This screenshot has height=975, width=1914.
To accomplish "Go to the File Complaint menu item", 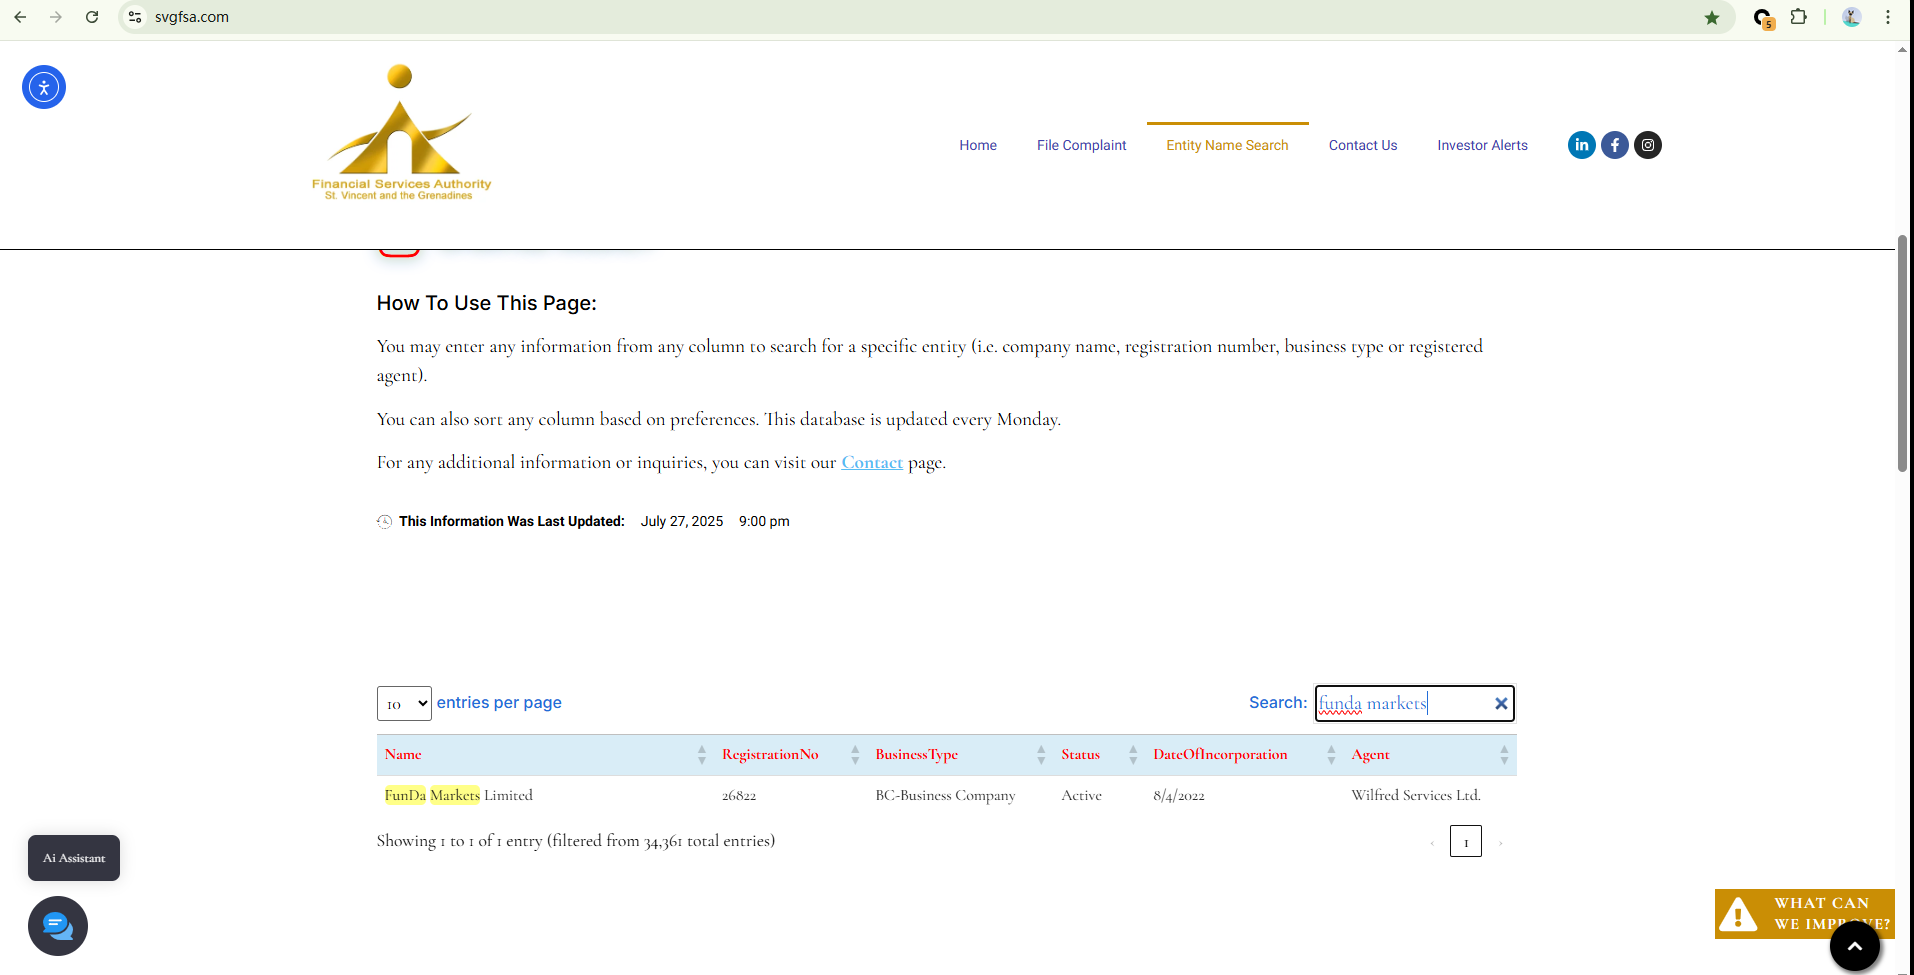I will coord(1081,145).
